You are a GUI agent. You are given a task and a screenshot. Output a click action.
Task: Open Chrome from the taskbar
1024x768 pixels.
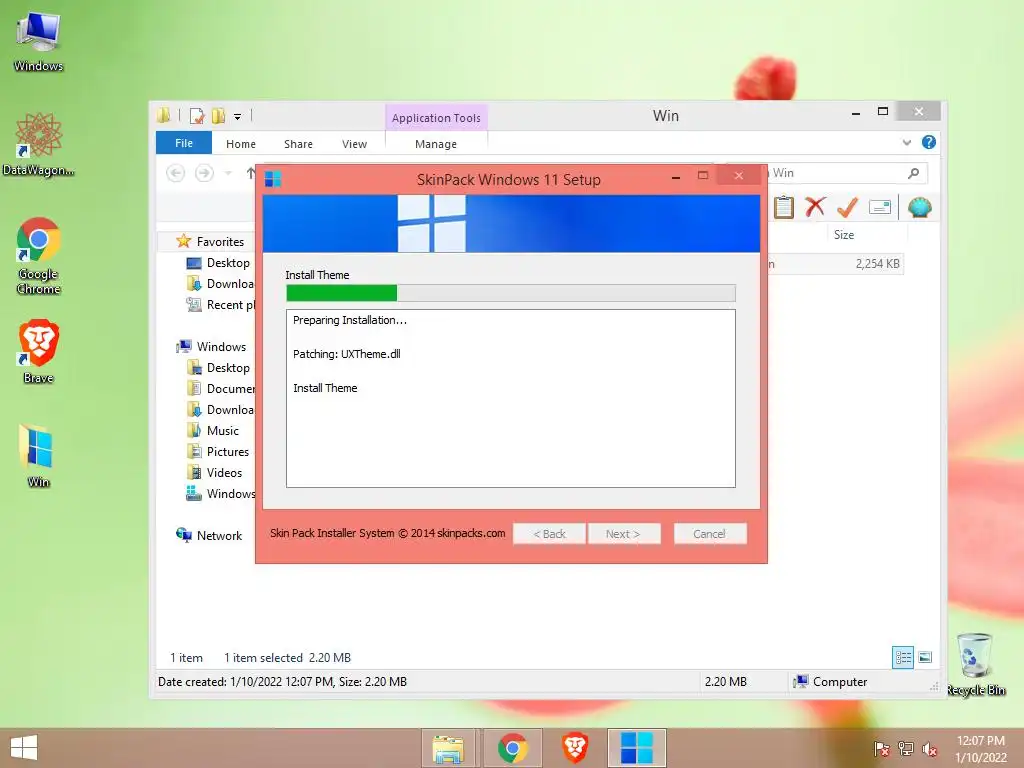513,748
